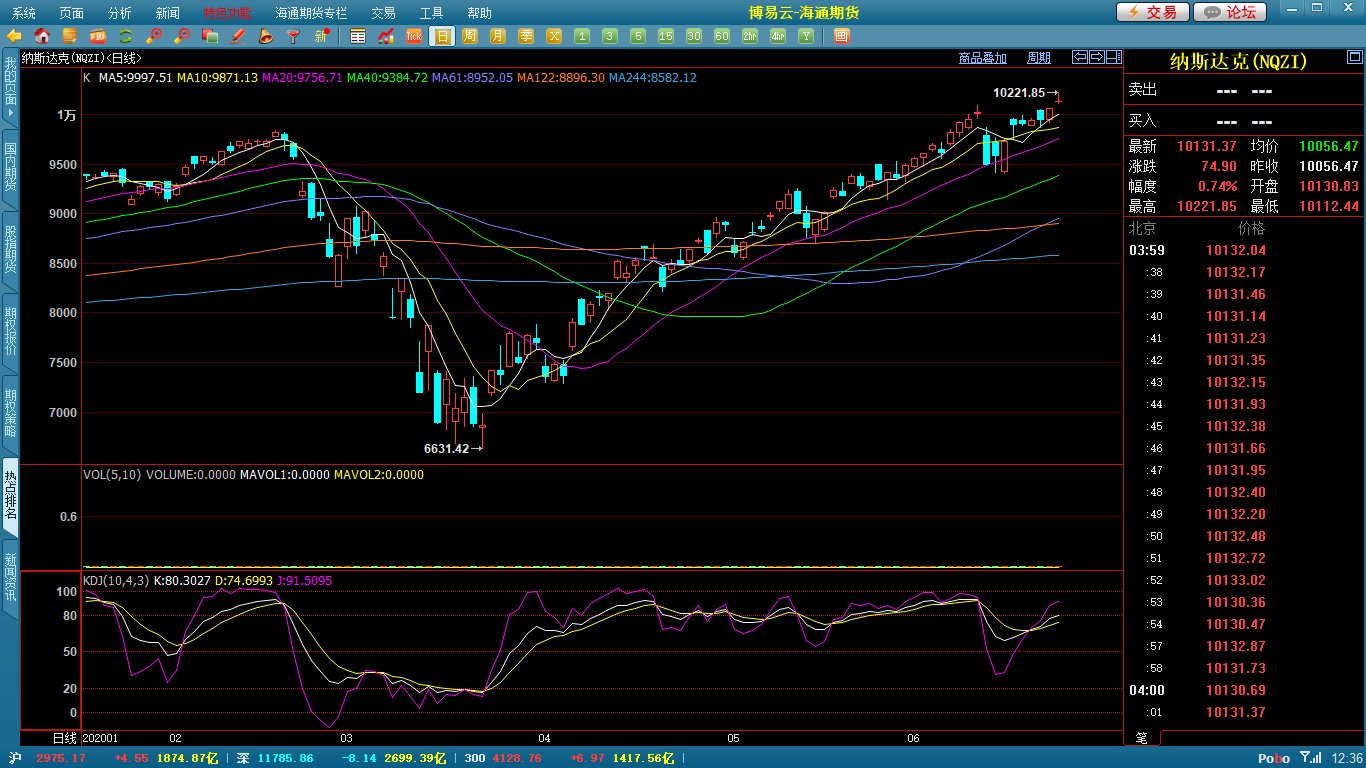The width and height of the screenshot is (1366, 768).
Task: Open the 热点排名 sidebar tab
Action: [10, 495]
